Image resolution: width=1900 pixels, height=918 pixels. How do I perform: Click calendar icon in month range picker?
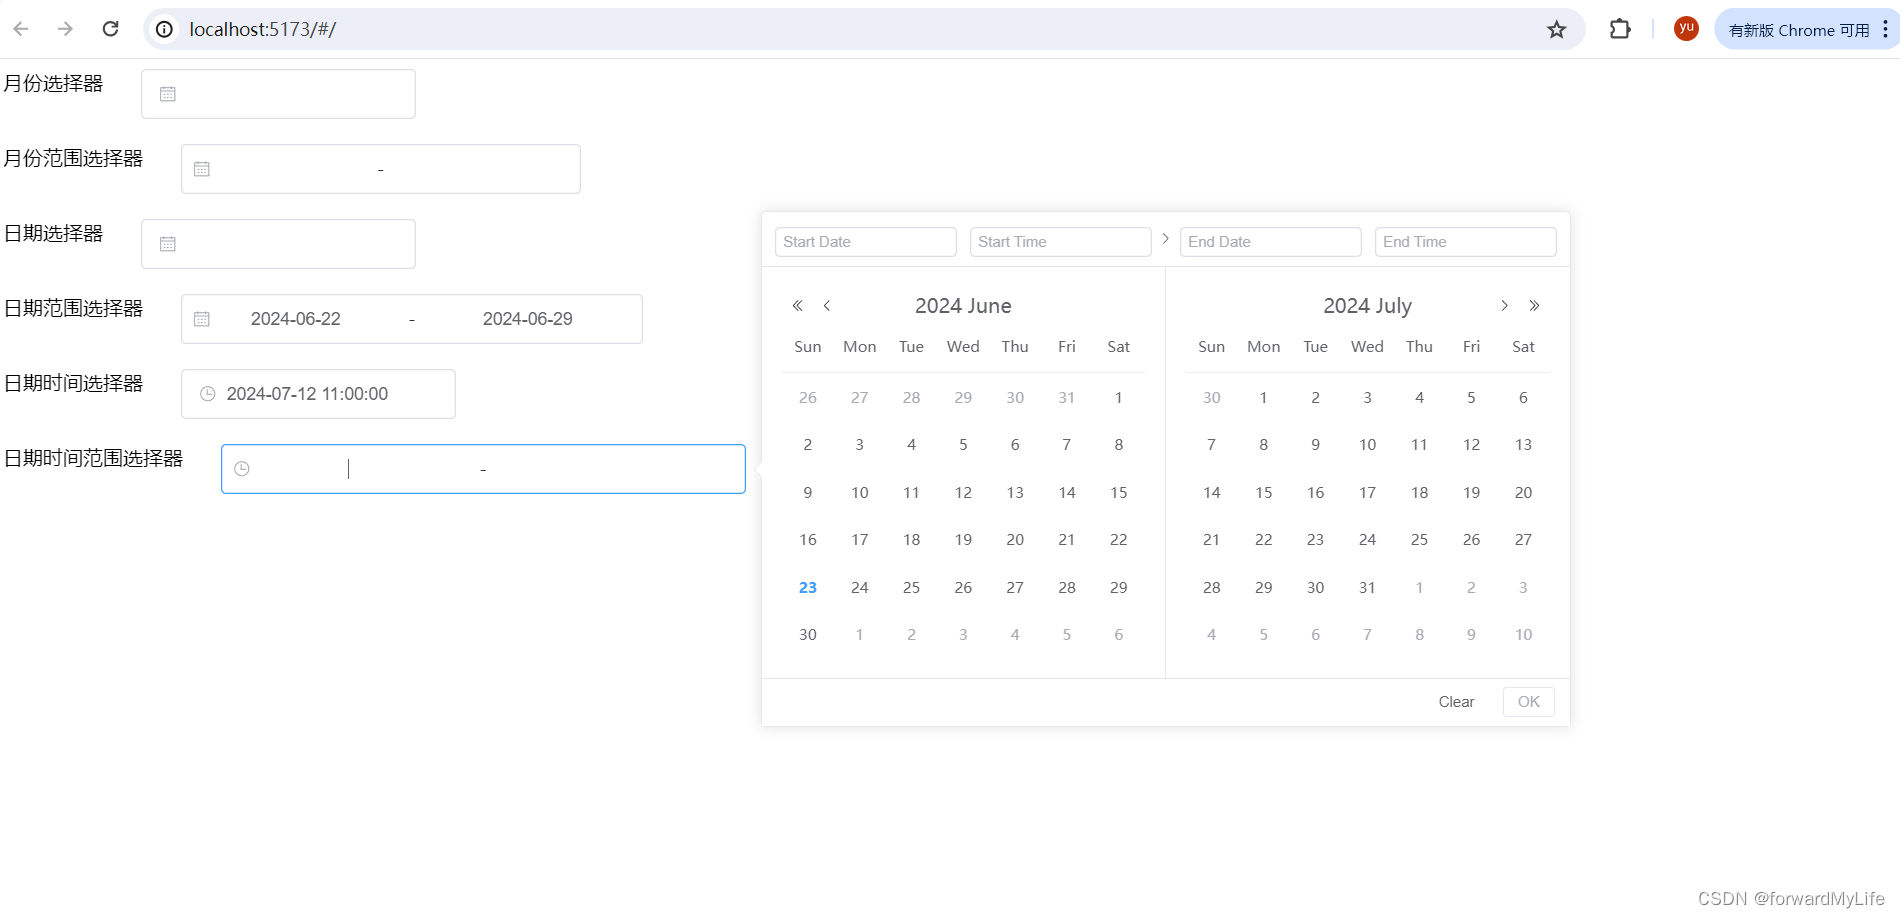(202, 169)
